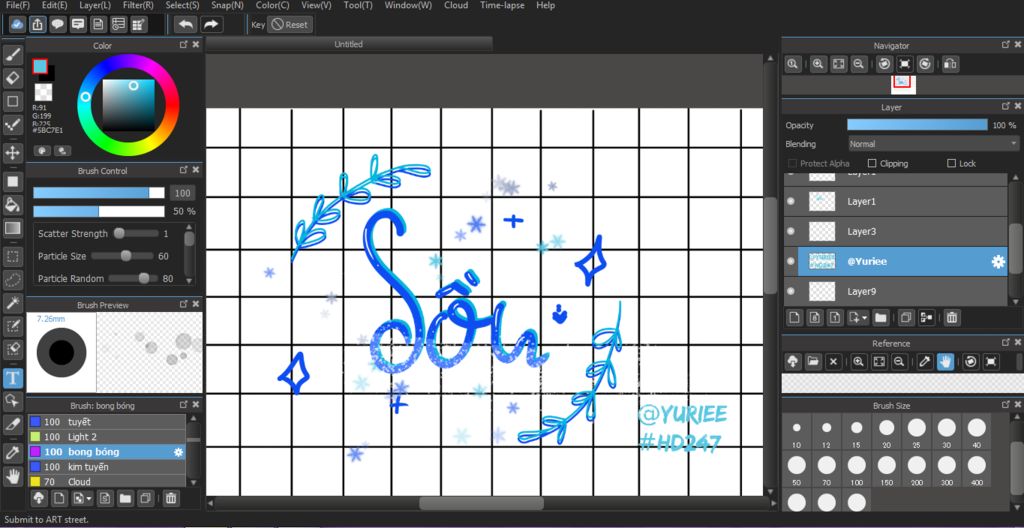The image size is (1024, 528).
Task: Rotate canvas right in Navigator
Action: point(925,64)
